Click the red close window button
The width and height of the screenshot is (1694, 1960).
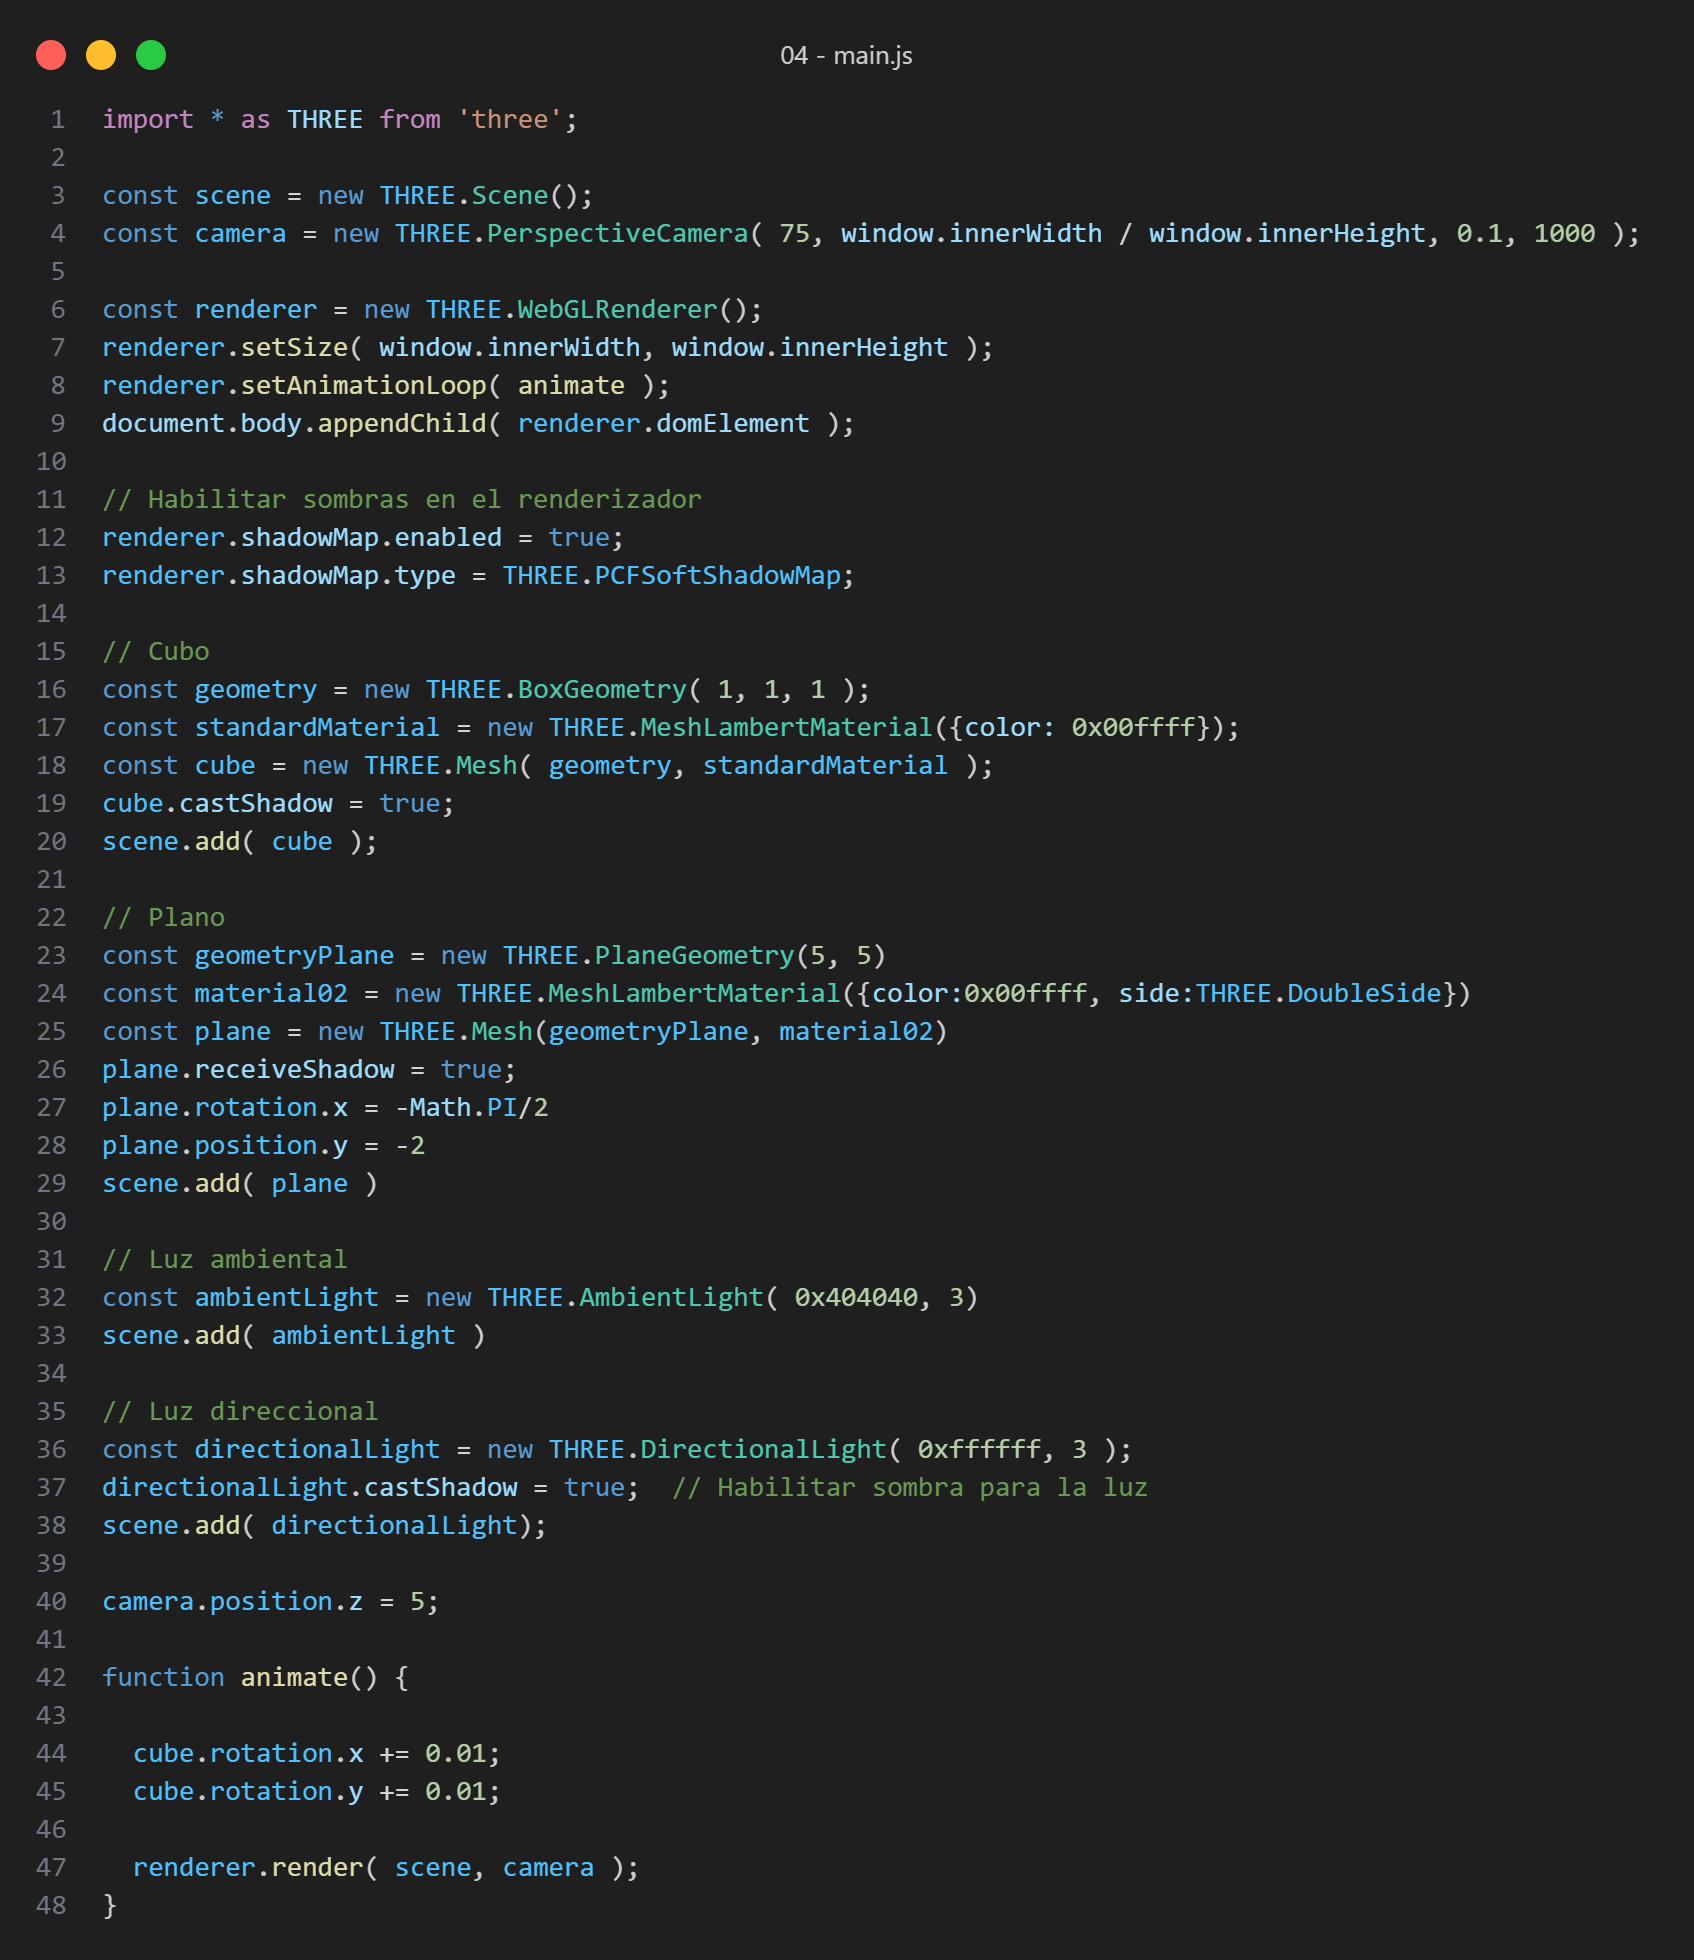click(x=51, y=55)
